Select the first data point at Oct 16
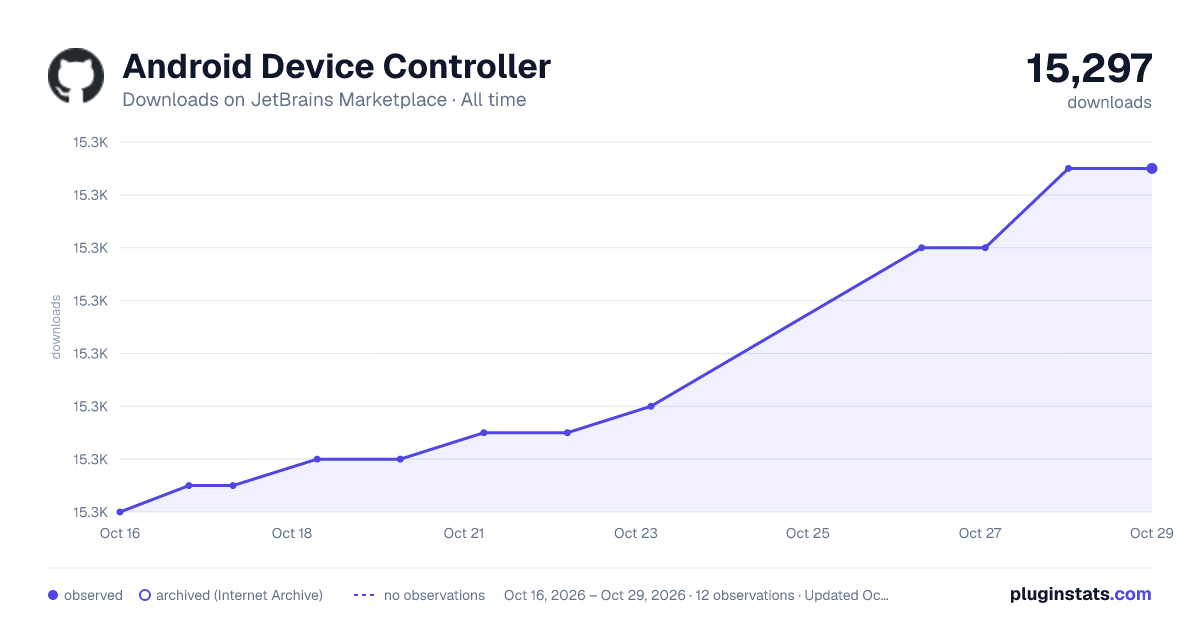 pos(120,512)
